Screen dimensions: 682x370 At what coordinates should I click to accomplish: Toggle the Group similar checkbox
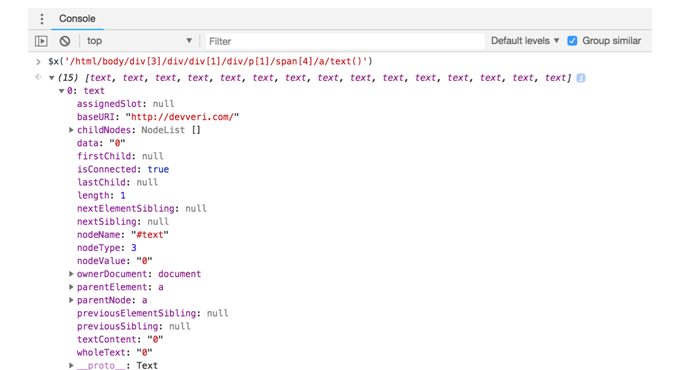572,41
